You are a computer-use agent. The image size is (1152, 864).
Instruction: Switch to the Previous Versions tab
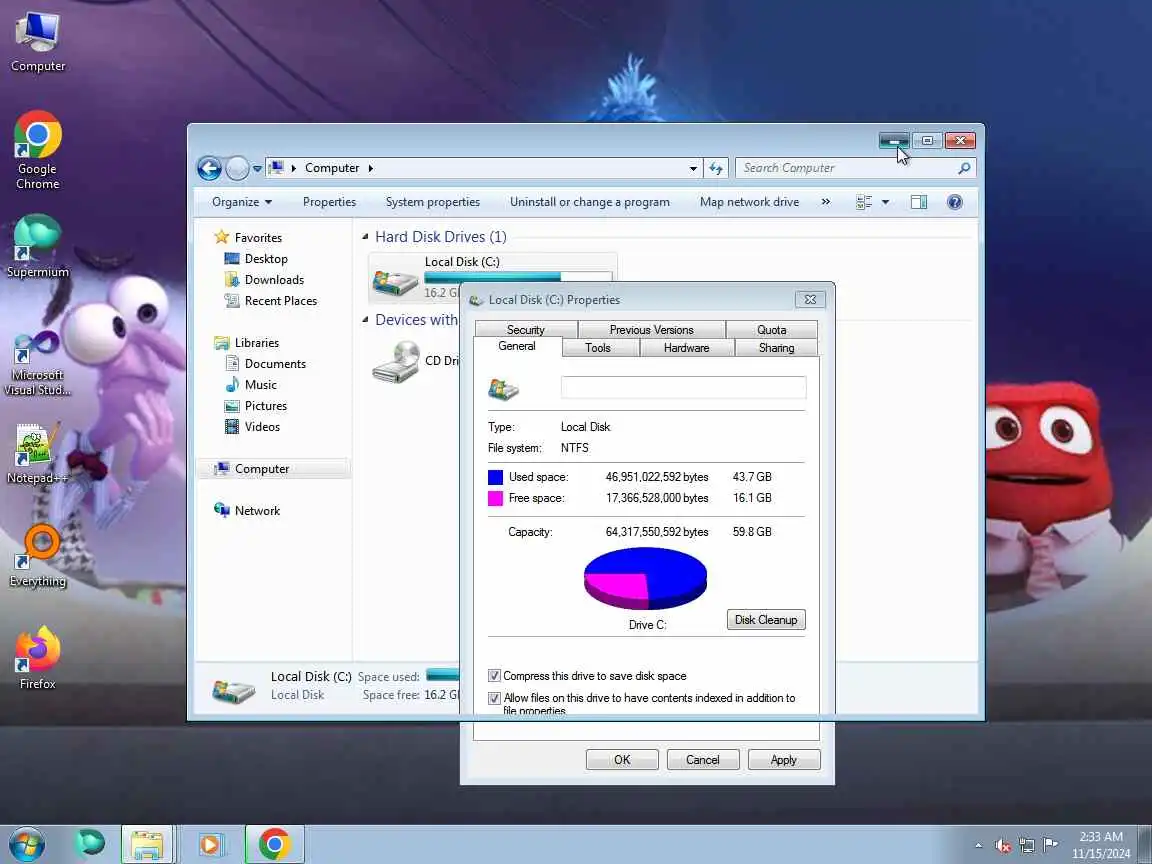click(x=651, y=330)
